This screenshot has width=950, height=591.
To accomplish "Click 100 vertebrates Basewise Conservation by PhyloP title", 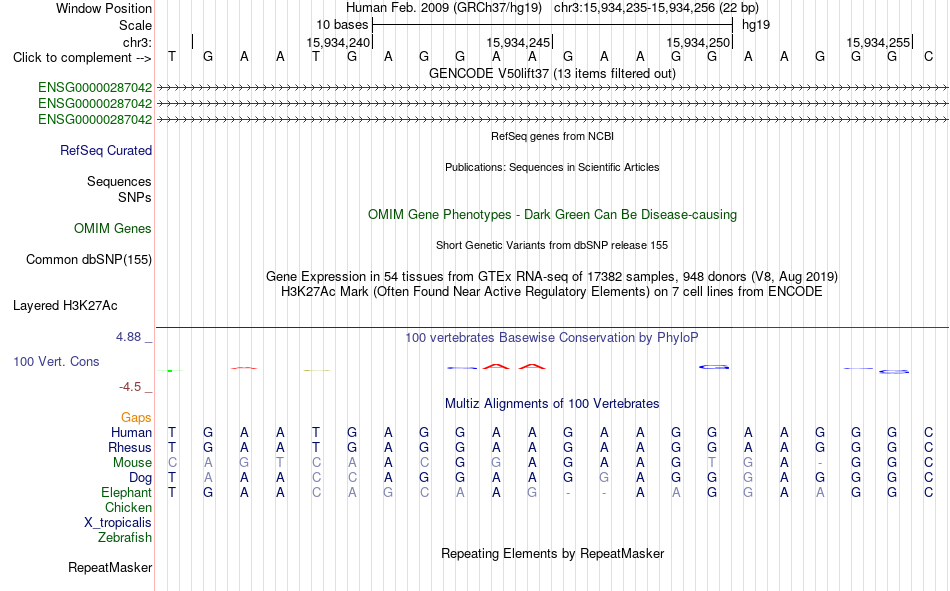I will [552, 337].
